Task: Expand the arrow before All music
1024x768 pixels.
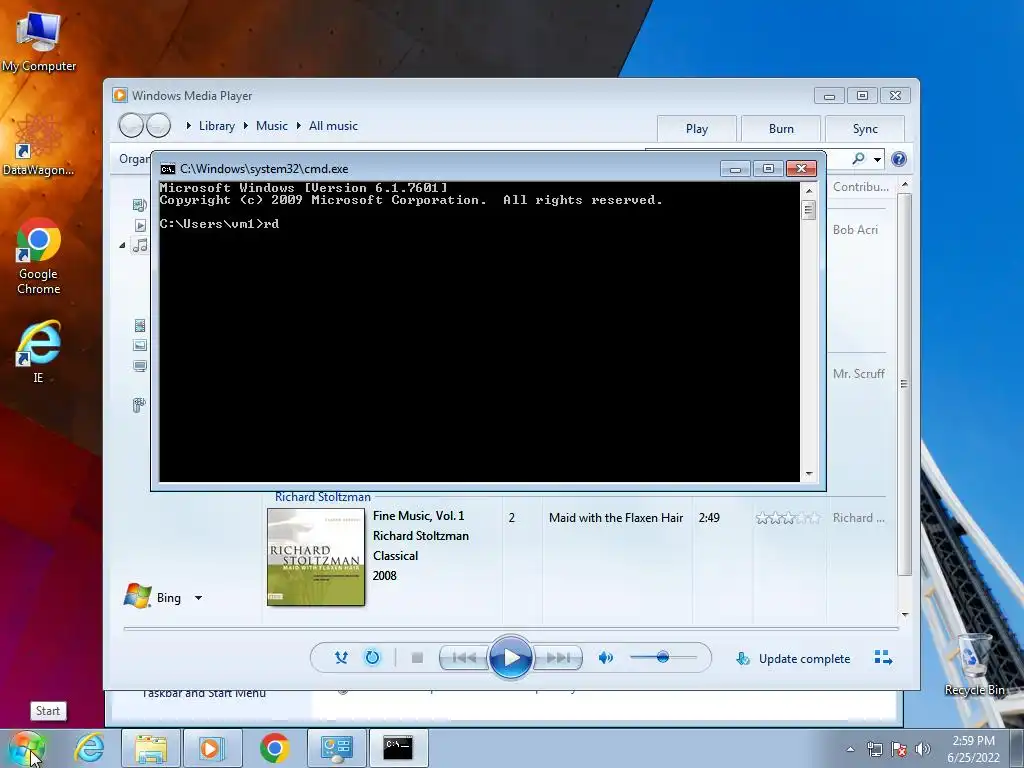Action: pyautogui.click(x=298, y=125)
